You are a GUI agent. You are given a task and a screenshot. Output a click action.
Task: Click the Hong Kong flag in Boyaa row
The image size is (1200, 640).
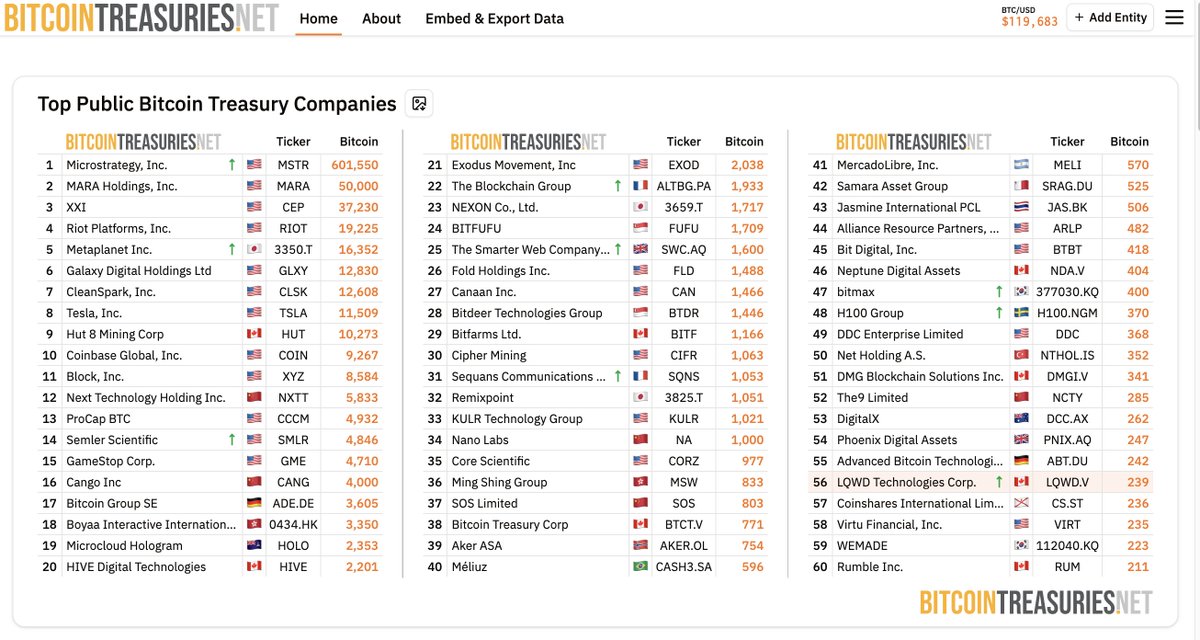coord(254,524)
